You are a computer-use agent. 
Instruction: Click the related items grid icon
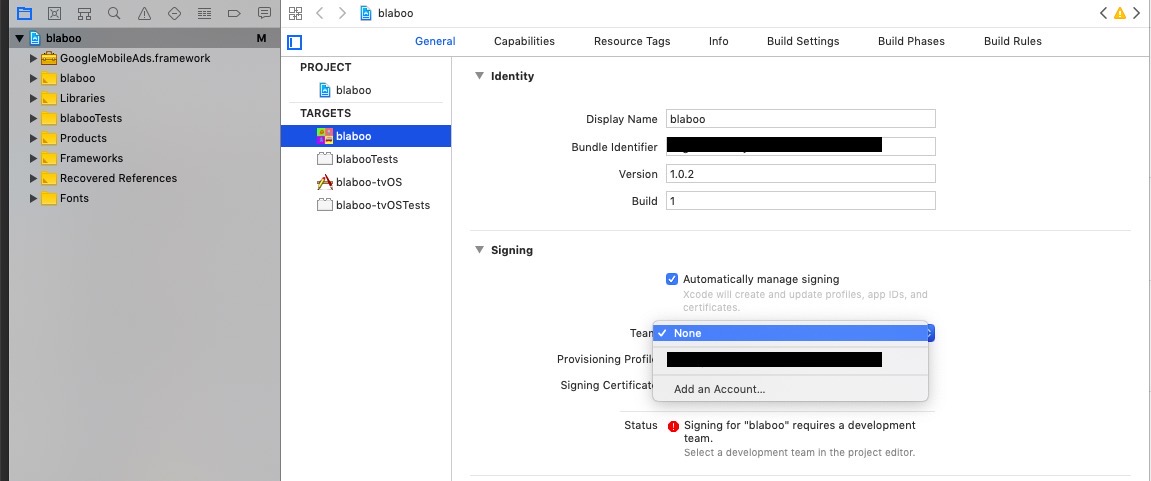coord(295,13)
